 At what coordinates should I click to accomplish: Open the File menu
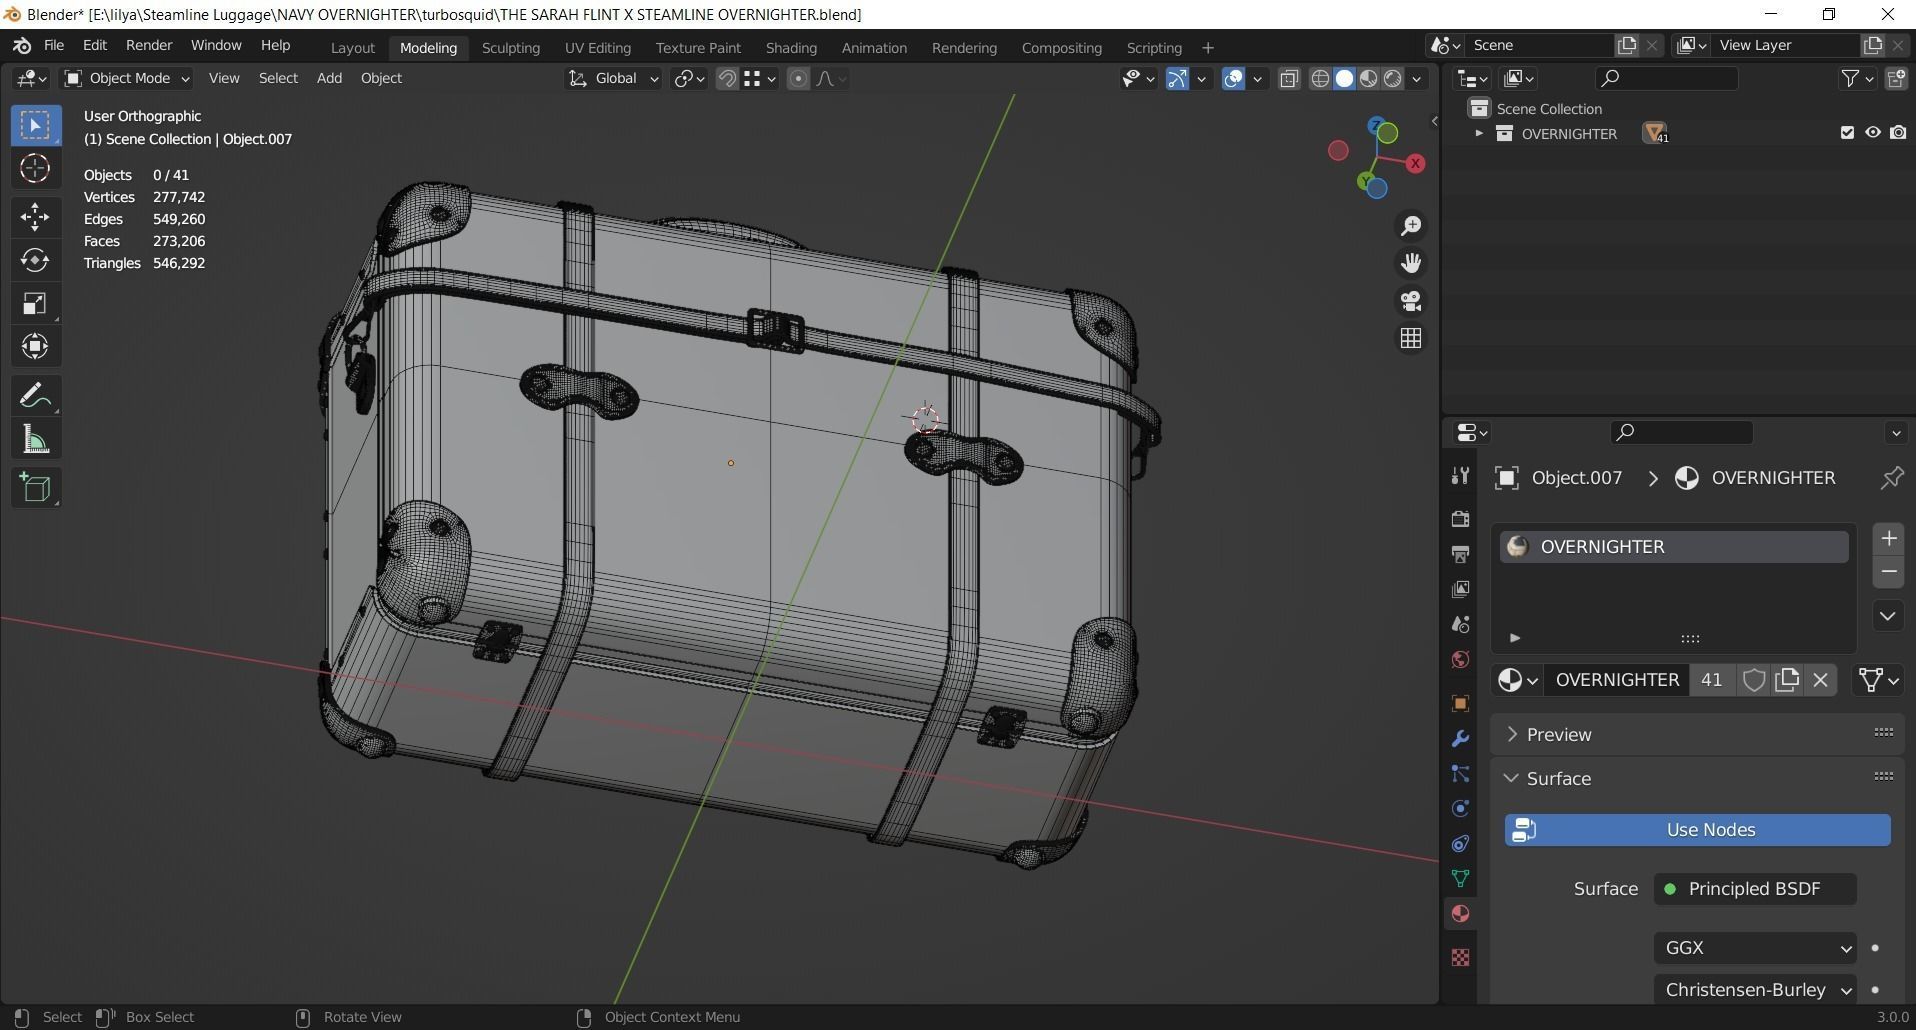[54, 46]
